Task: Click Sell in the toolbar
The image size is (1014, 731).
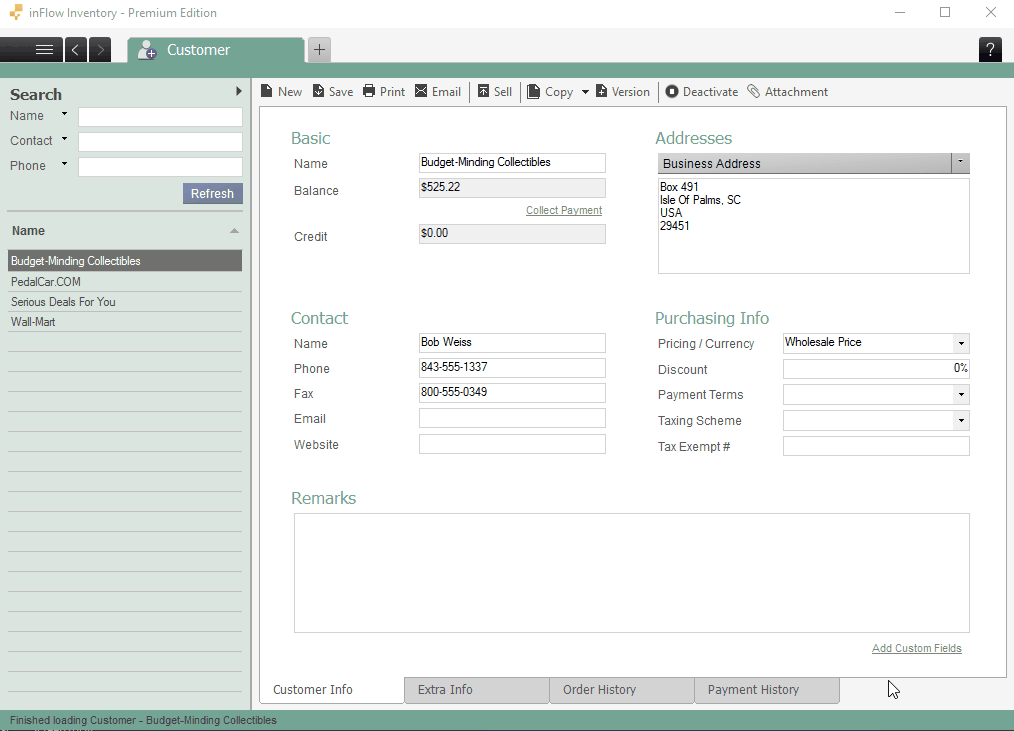Action: 495,92
